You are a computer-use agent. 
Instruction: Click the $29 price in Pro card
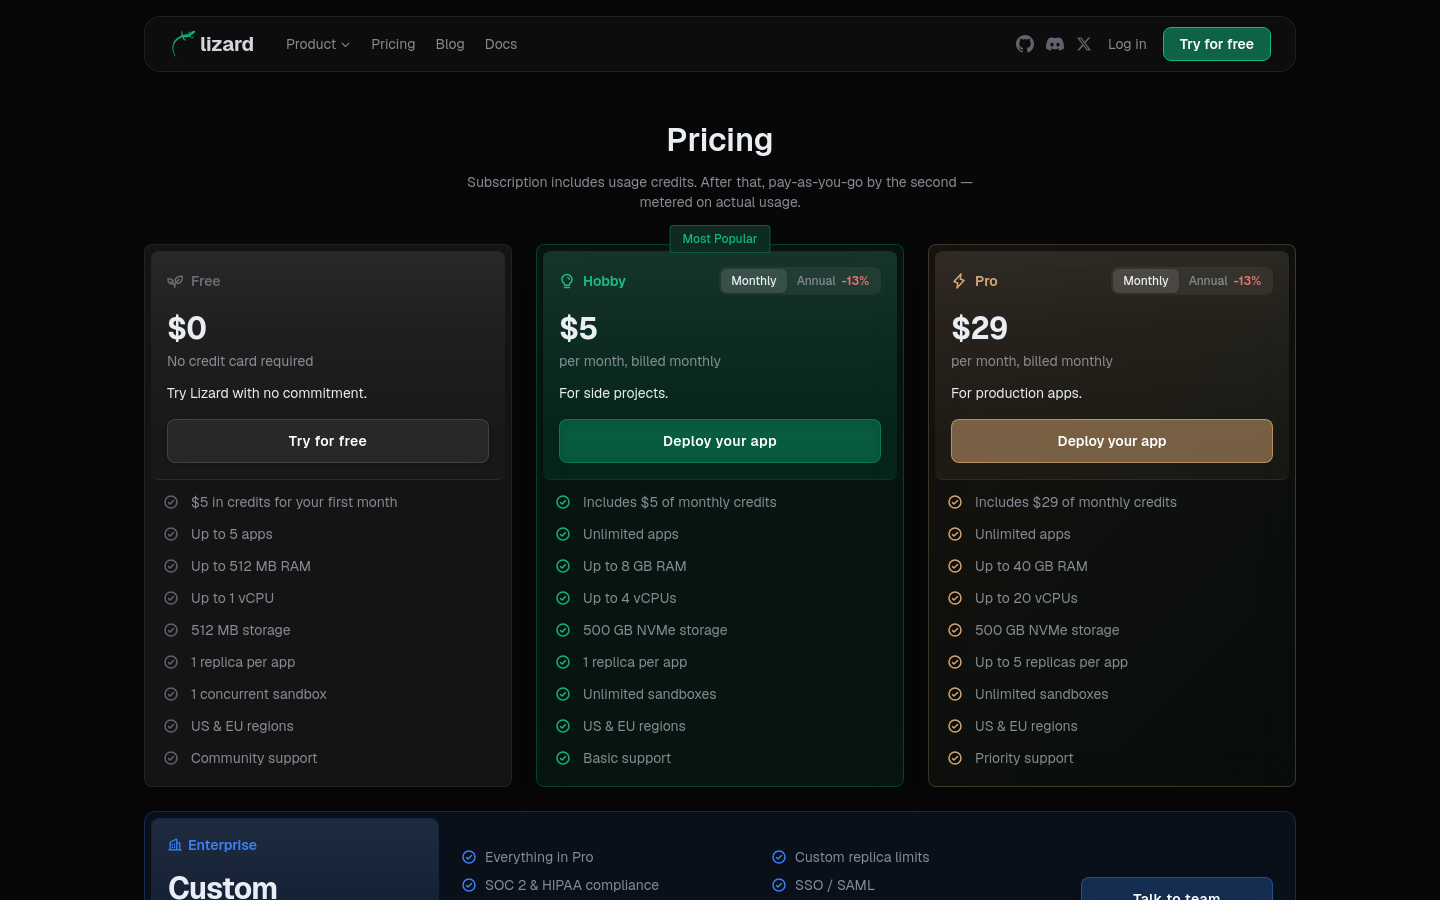(980, 328)
